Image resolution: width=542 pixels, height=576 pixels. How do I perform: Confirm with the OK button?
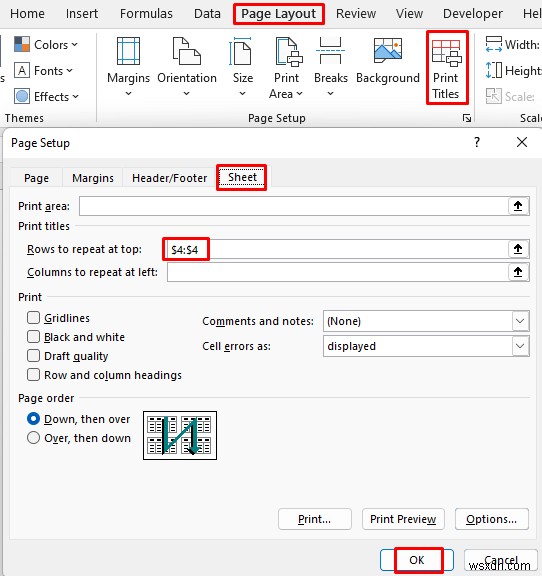point(417,560)
